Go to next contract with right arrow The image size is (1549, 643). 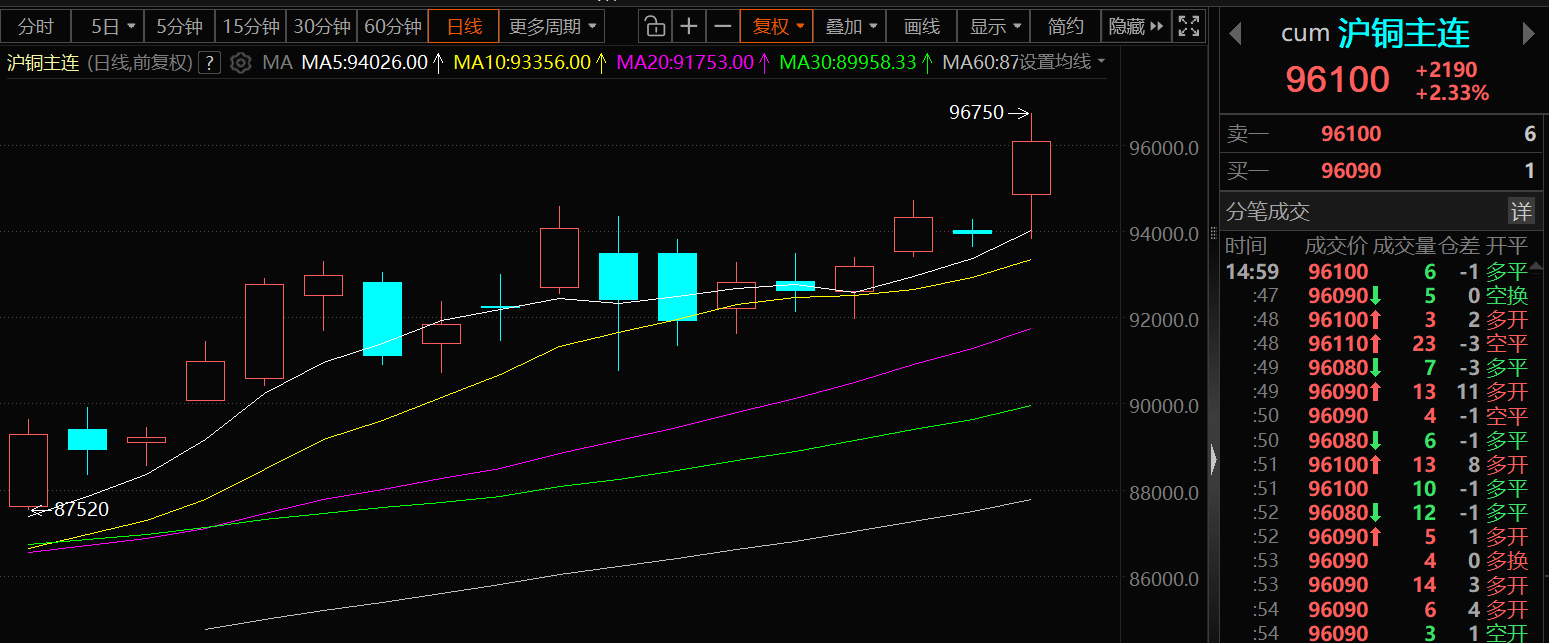1528,34
